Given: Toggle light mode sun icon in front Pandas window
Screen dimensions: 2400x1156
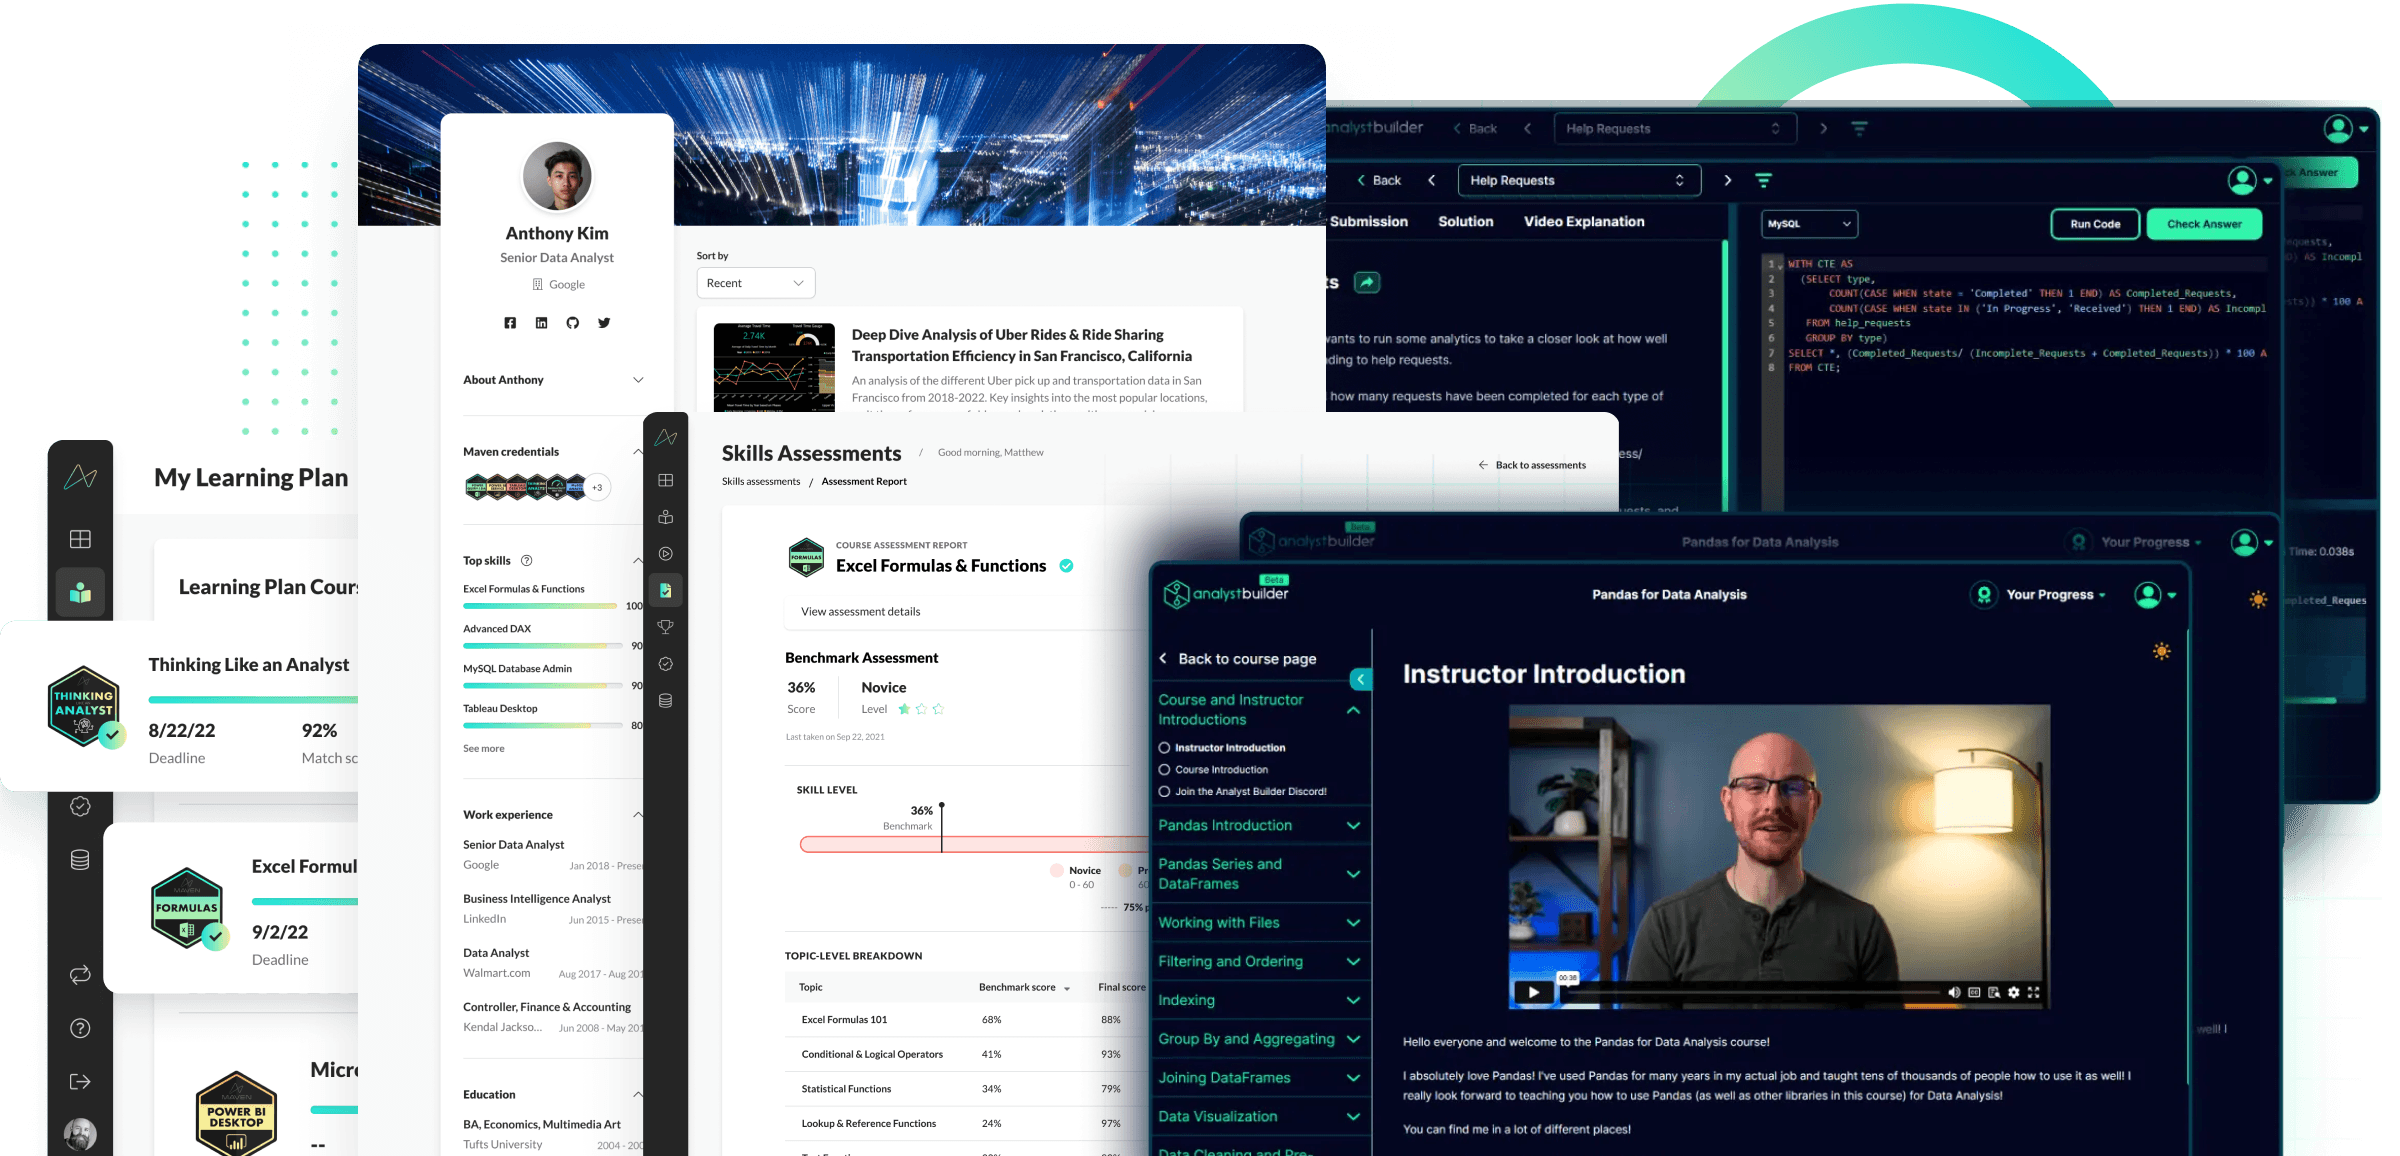Looking at the screenshot, I should 2162,652.
